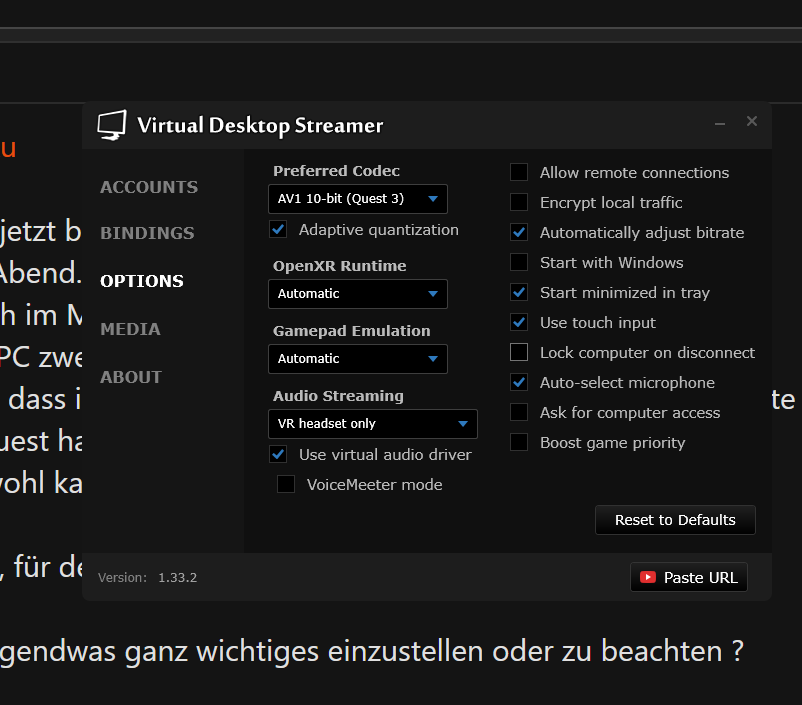Disable Adaptive quantization checkbox
The image size is (802, 705).
coord(278,229)
